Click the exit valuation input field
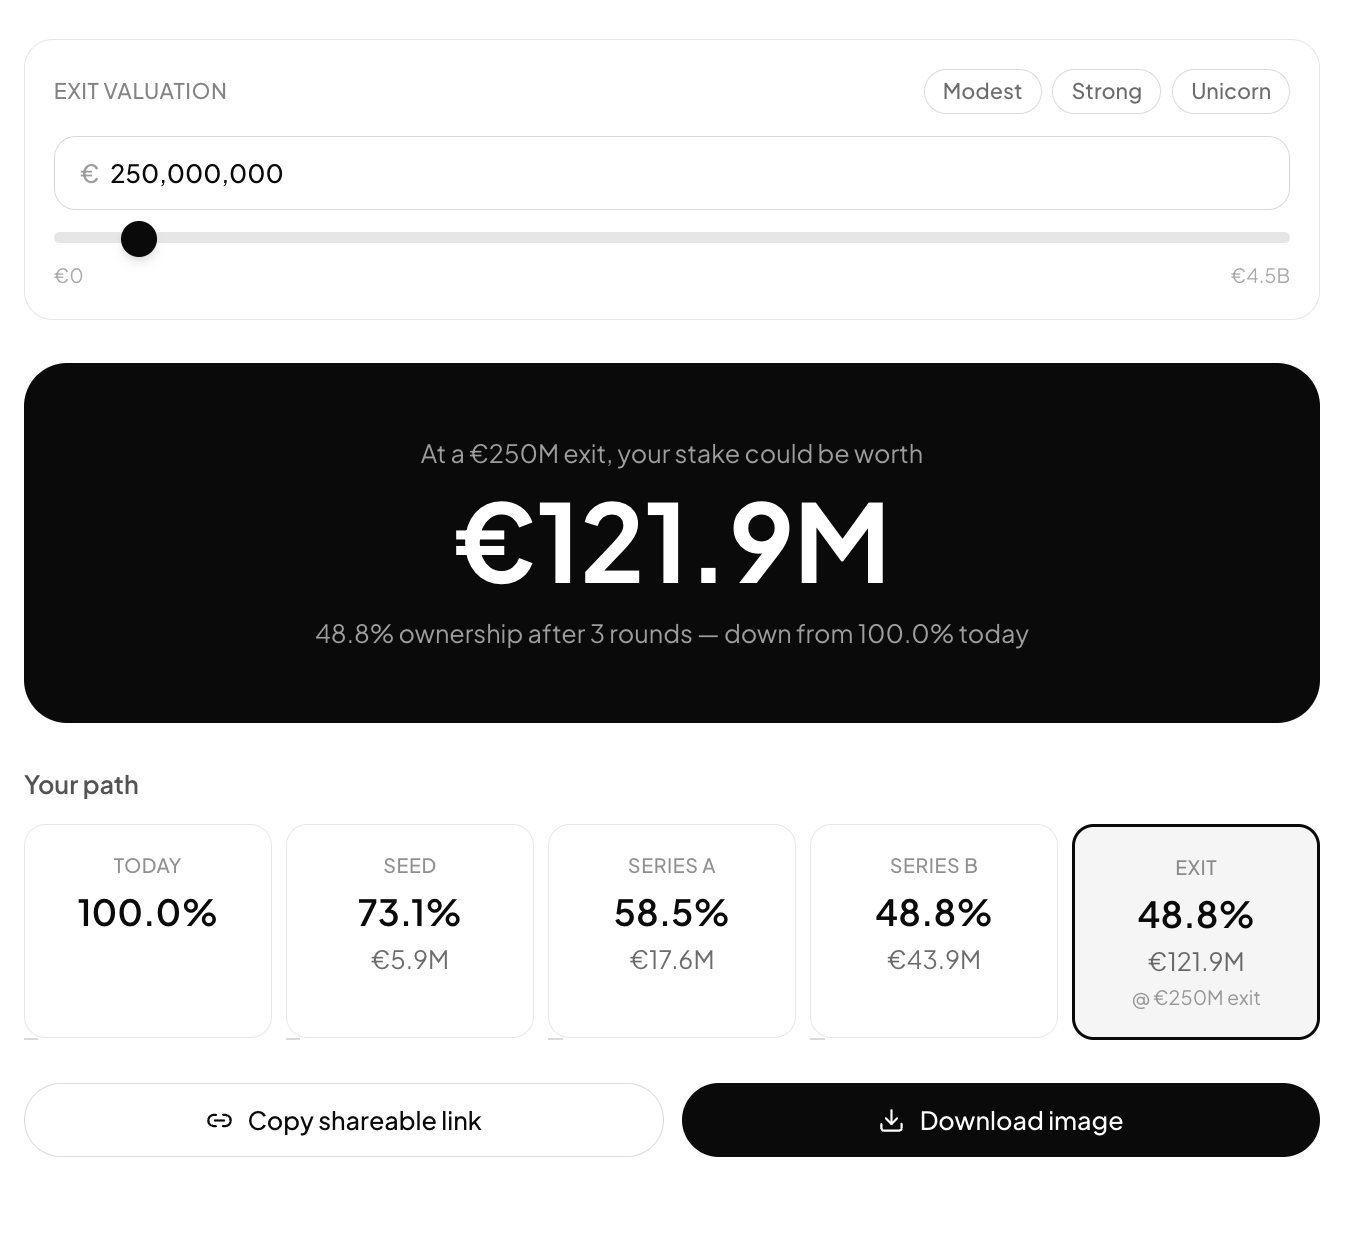 pos(671,173)
